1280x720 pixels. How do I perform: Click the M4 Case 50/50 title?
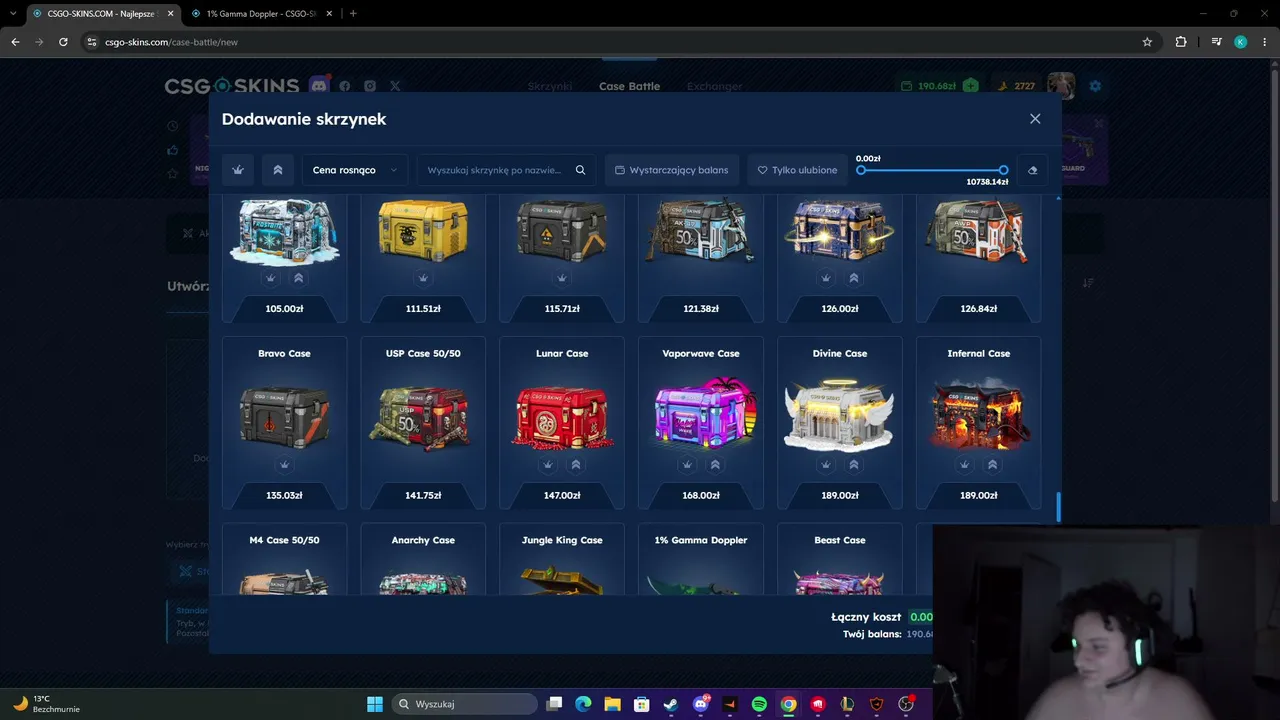point(284,540)
